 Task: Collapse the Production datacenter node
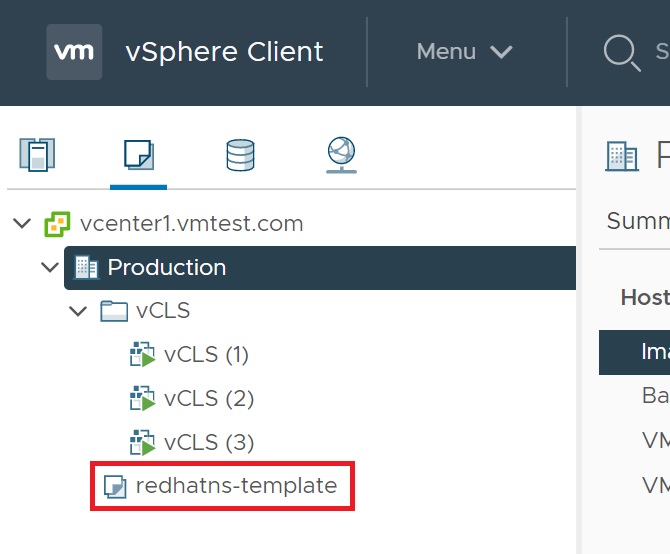click(x=50, y=268)
